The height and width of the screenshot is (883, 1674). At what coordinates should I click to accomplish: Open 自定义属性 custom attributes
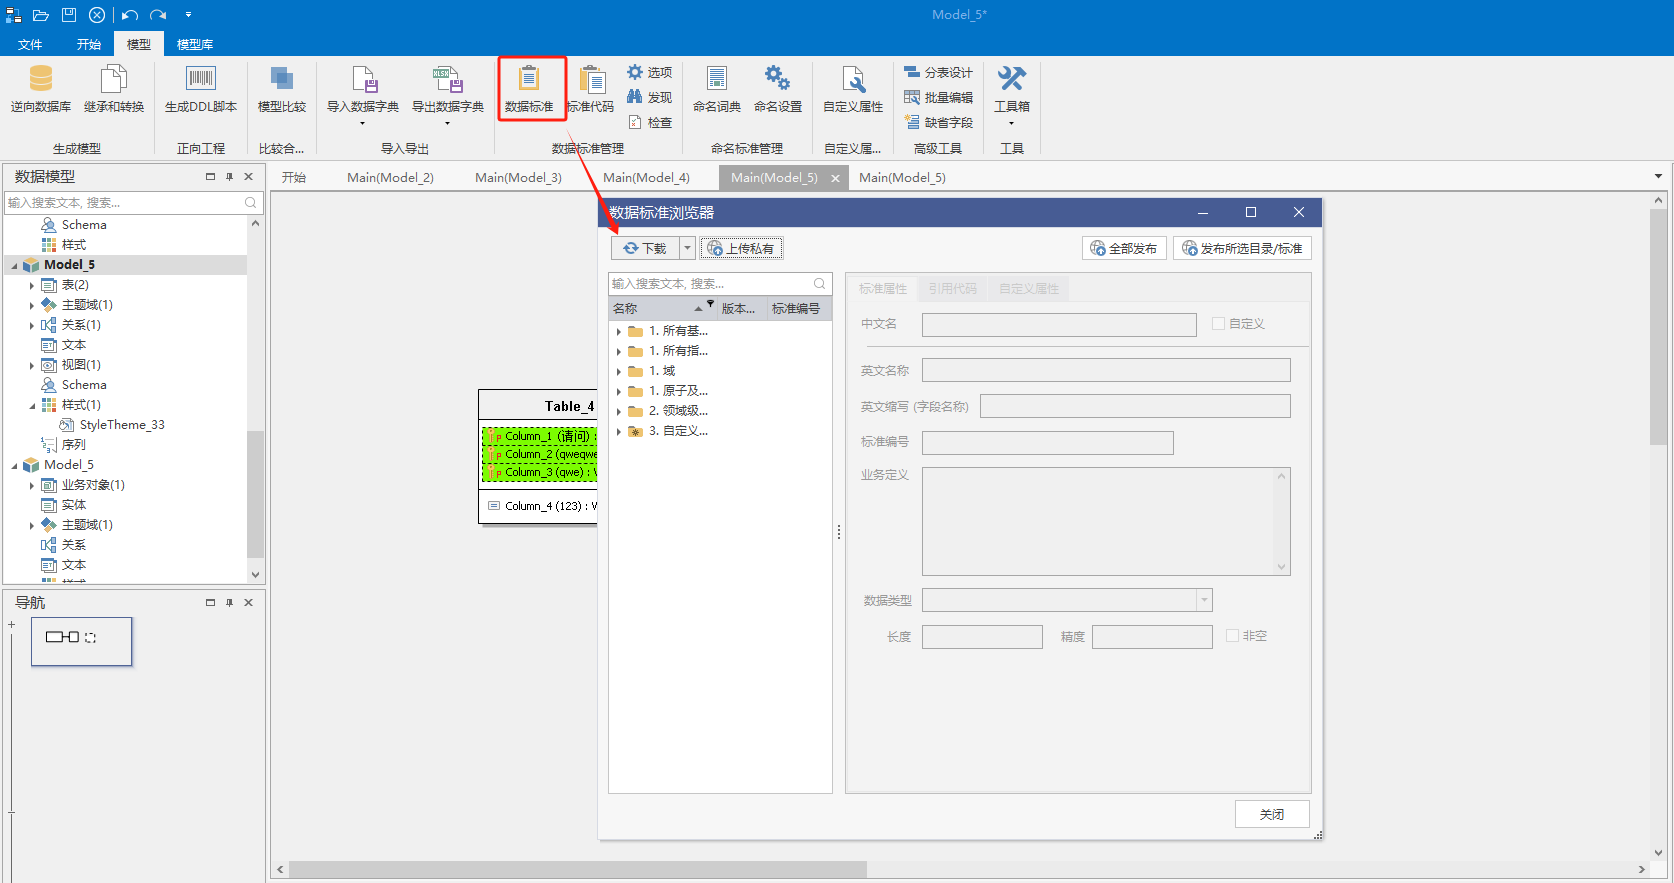click(853, 88)
